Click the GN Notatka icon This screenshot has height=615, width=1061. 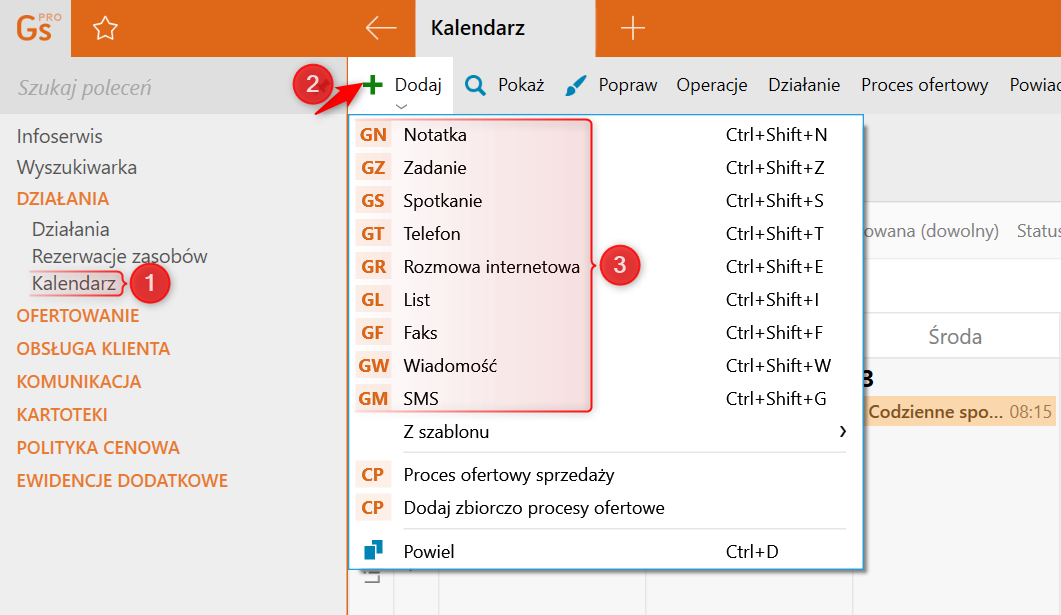pyautogui.click(x=374, y=135)
